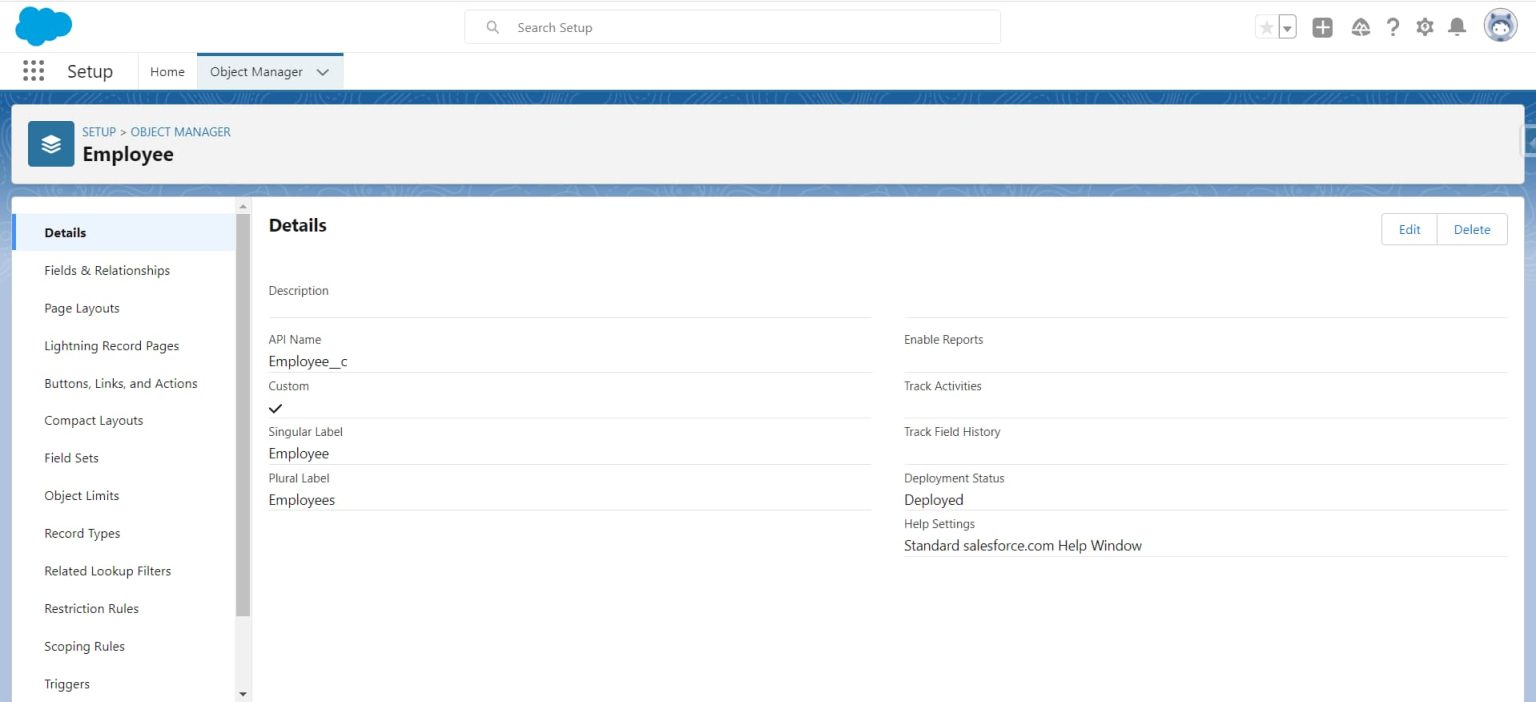Click the Employee object layers icon
The width and height of the screenshot is (1536, 702).
point(50,143)
